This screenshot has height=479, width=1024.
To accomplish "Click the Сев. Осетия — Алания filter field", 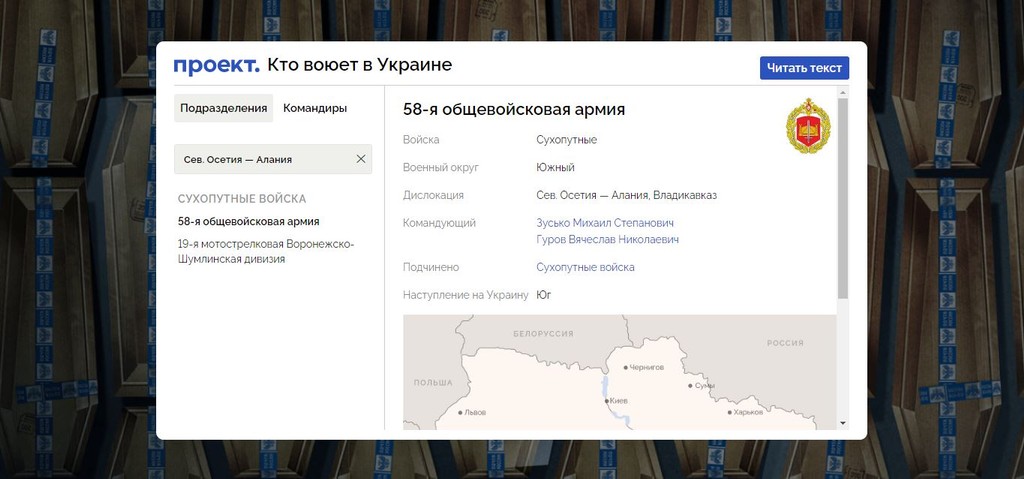I will tap(273, 159).
